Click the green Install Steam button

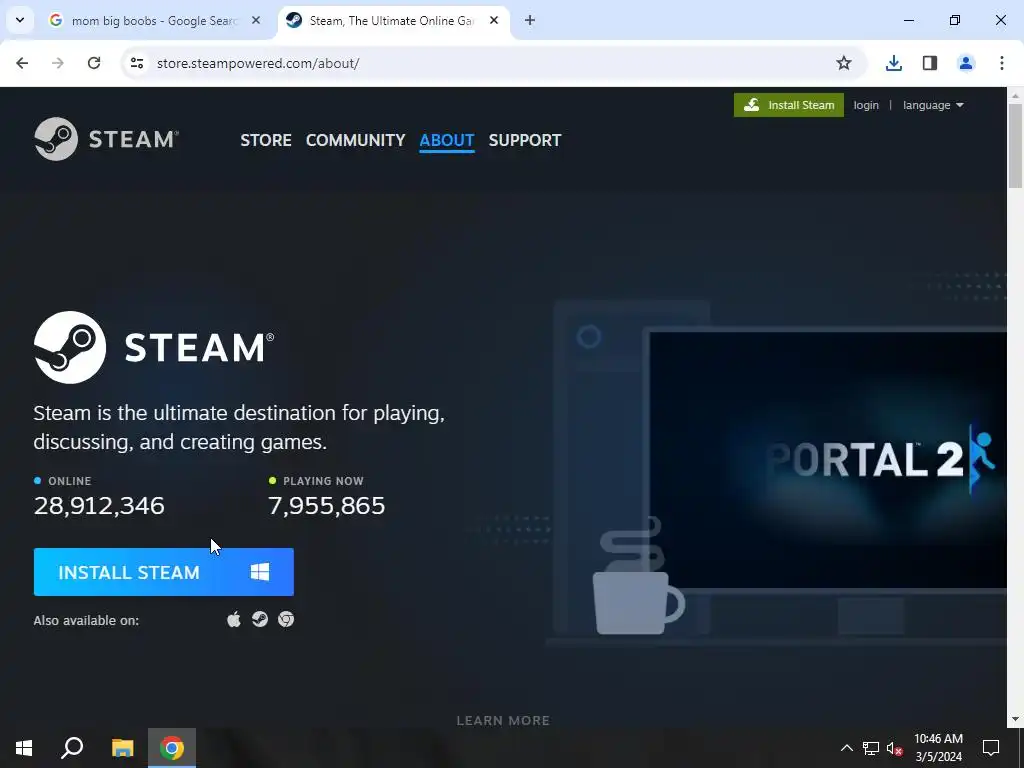pos(789,105)
